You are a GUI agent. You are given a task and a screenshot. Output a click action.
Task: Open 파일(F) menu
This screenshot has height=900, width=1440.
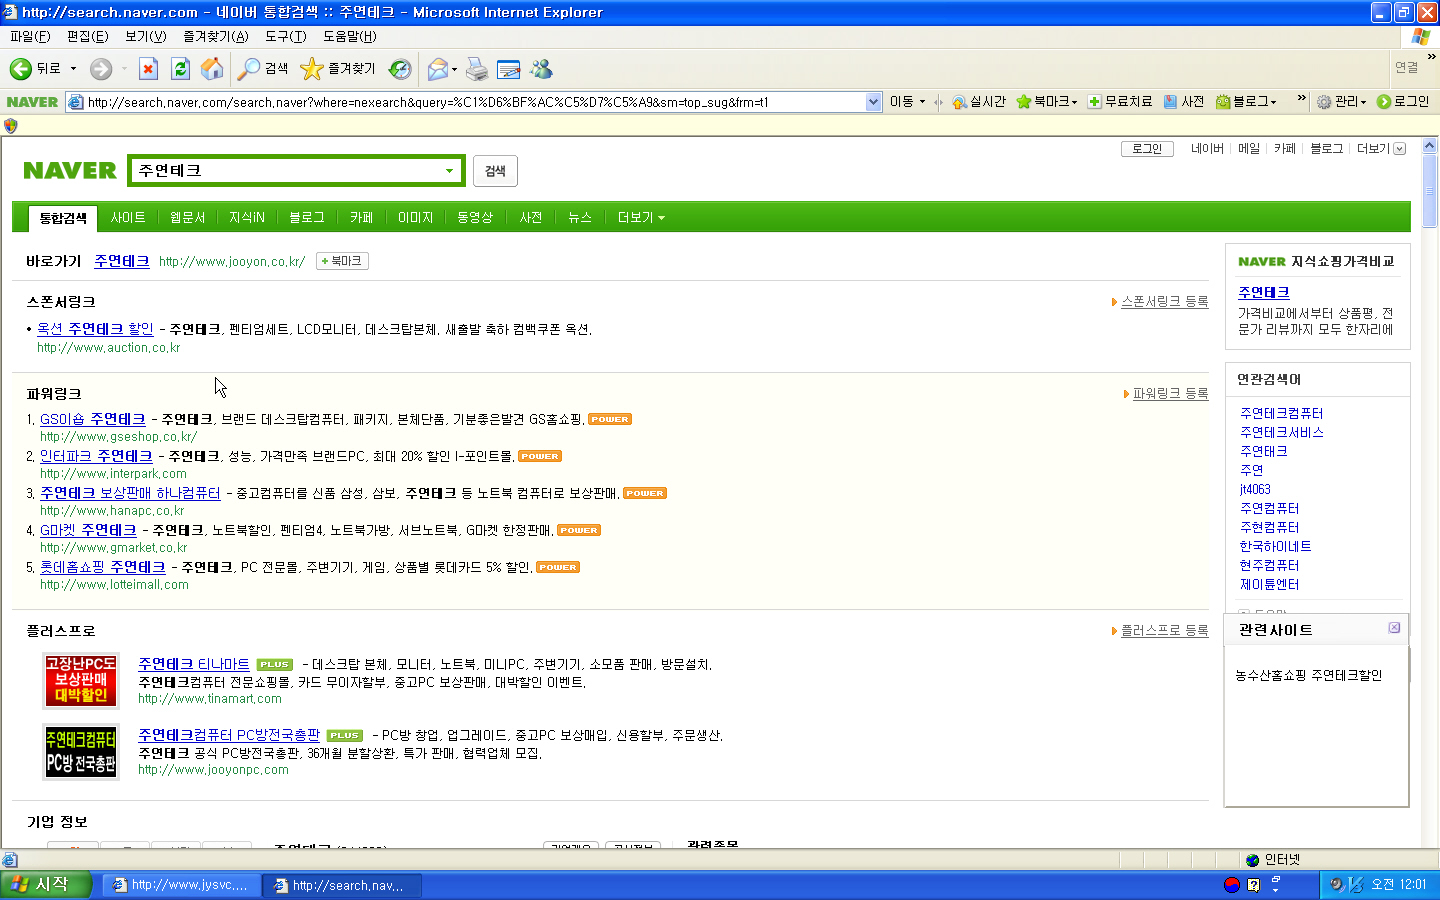[x=30, y=36]
